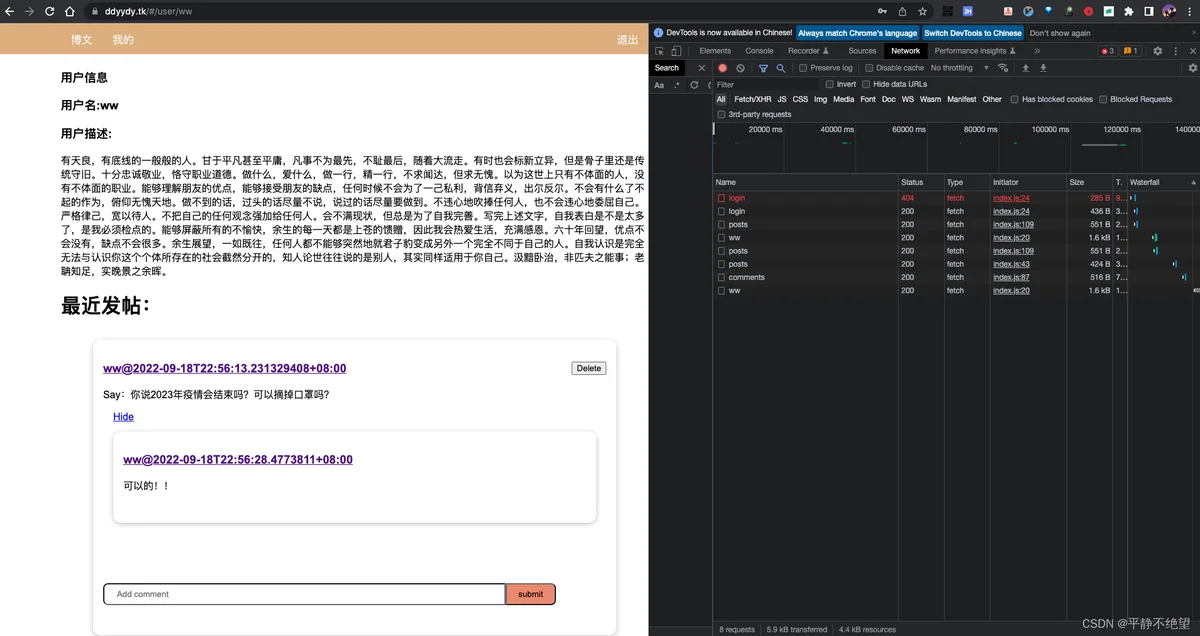The width and height of the screenshot is (1200, 636).
Task: Open the Recorder tab
Action: click(808, 51)
